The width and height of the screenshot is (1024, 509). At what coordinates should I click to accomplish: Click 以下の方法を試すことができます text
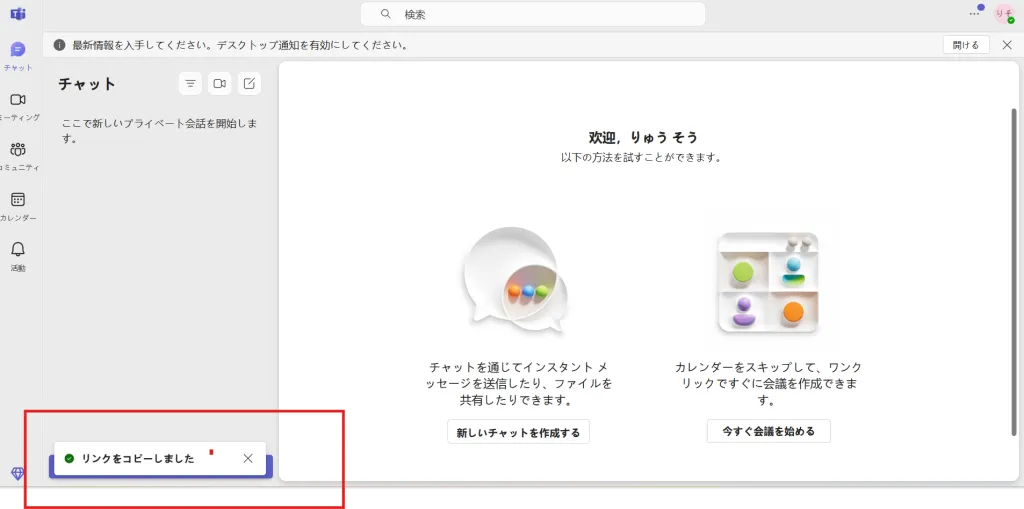click(643, 157)
